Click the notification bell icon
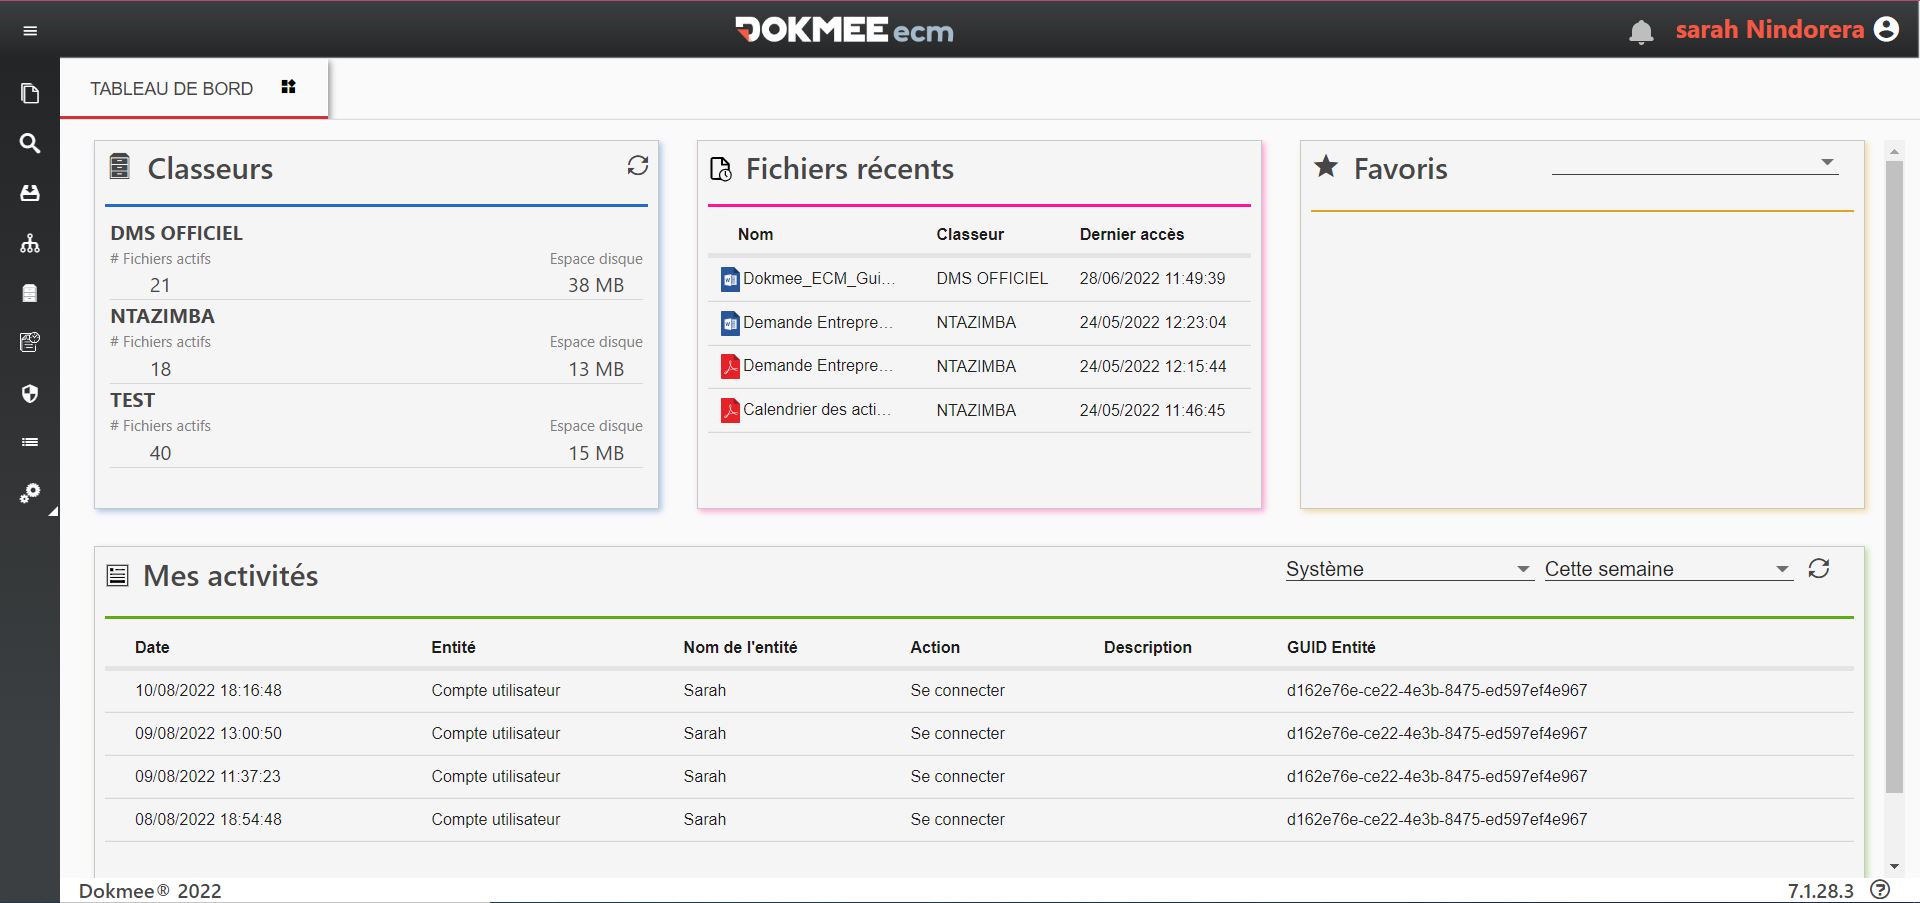Viewport: 1920px width, 903px height. 1641,32
